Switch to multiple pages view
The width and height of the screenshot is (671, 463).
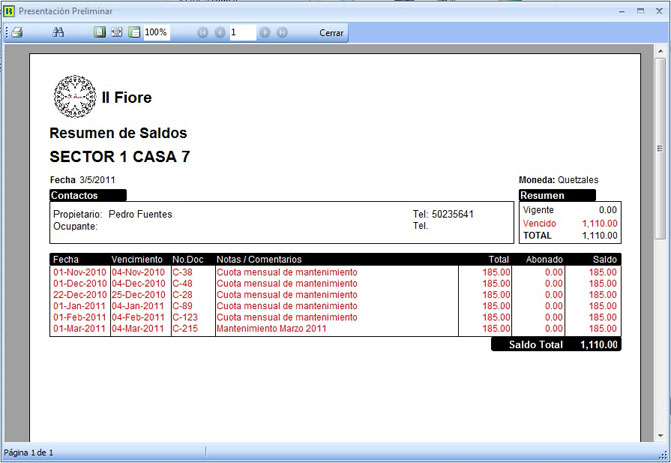pyautogui.click(x=116, y=33)
